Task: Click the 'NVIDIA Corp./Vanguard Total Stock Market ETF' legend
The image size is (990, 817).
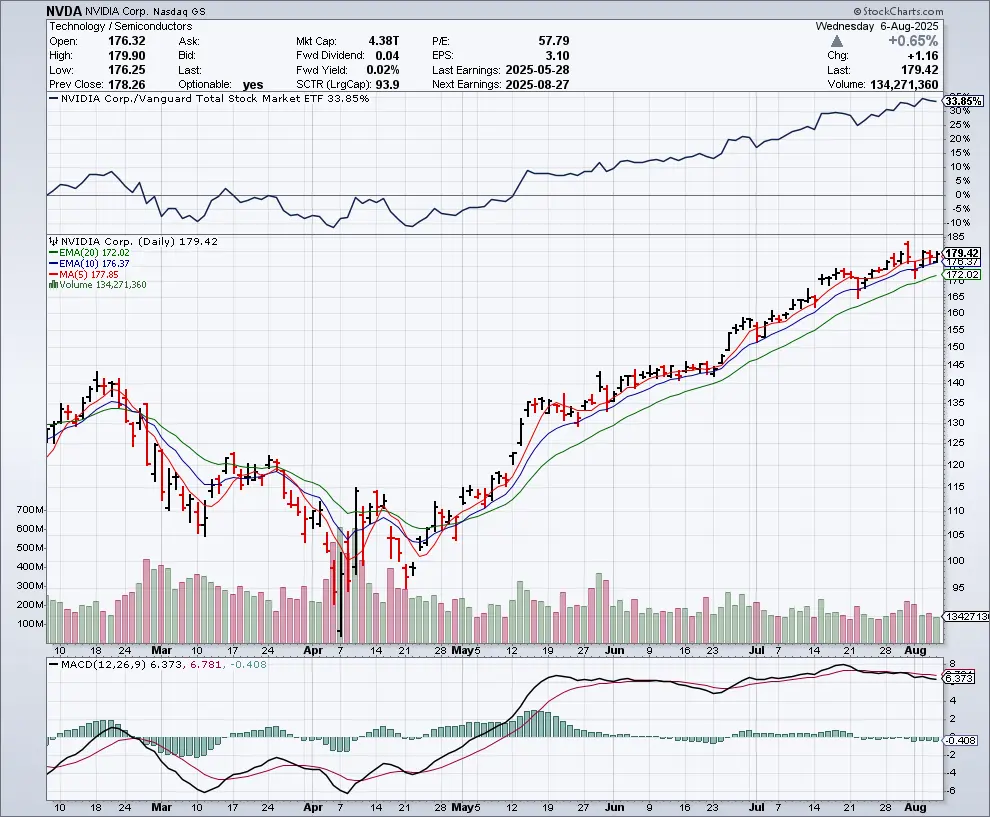Action: [192, 98]
